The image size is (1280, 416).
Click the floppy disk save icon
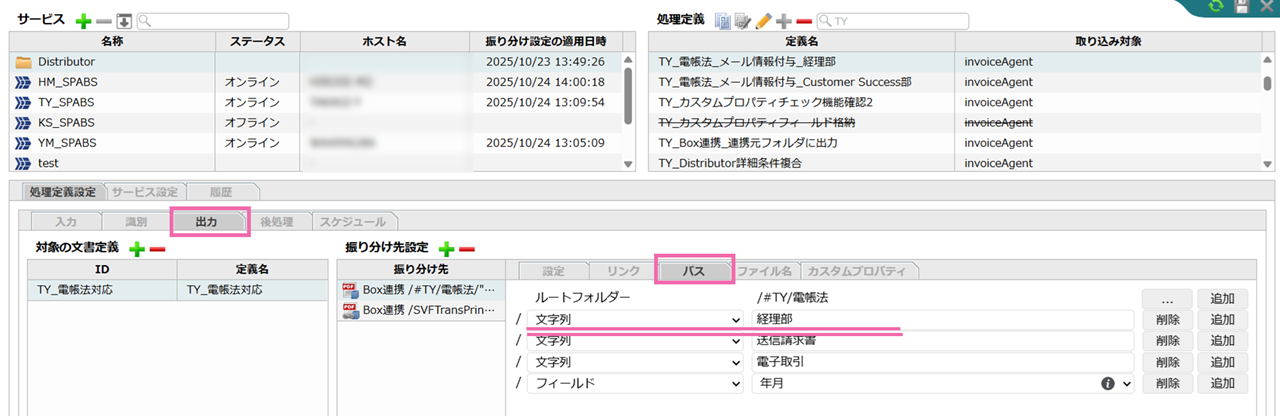point(1241,7)
